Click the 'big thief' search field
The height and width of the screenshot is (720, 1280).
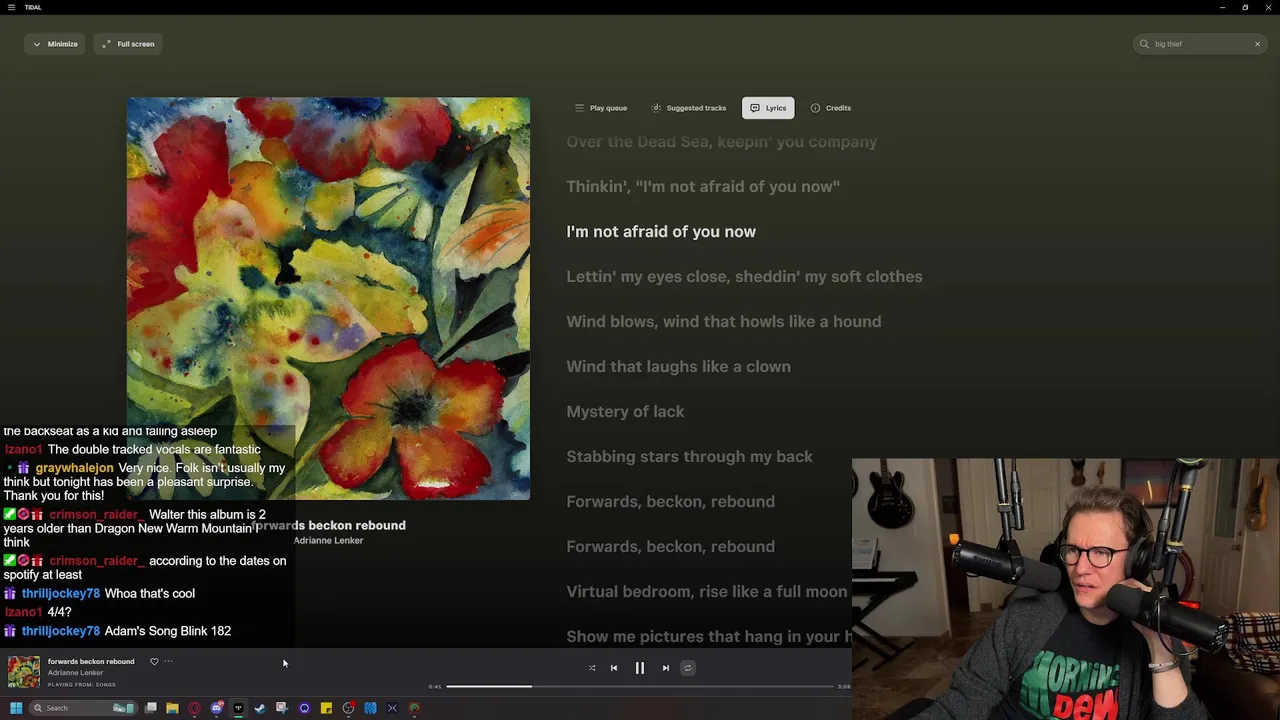click(x=1200, y=44)
